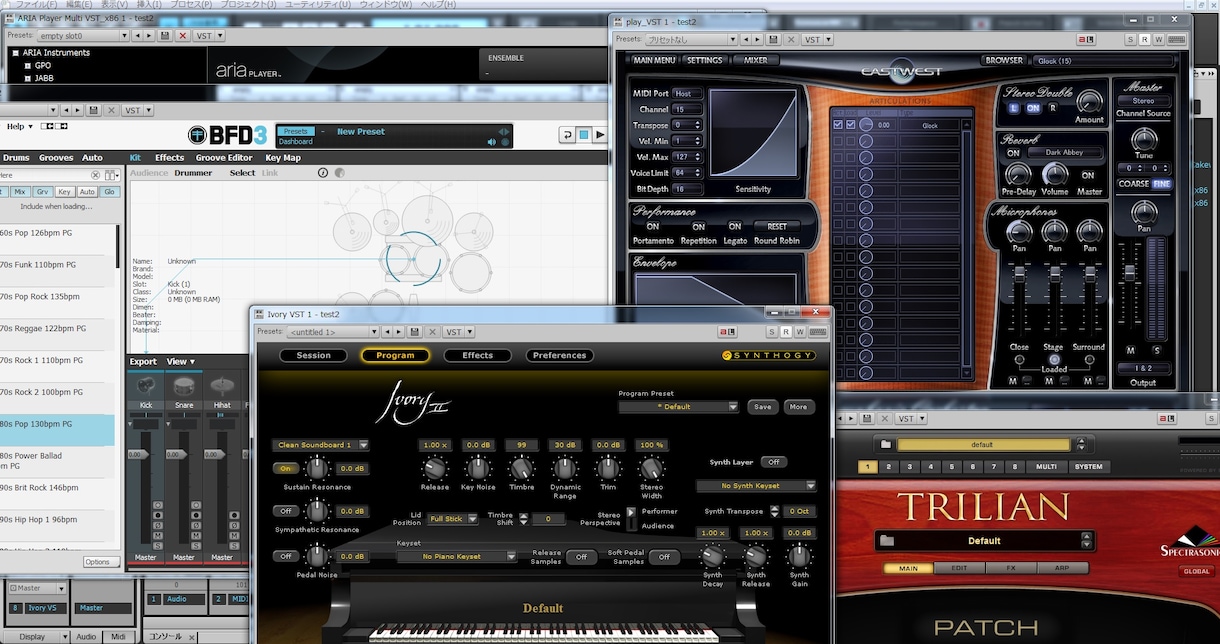1220x644 pixels.
Task: Click the Save button in Ivory Program Preset
Action: [763, 407]
